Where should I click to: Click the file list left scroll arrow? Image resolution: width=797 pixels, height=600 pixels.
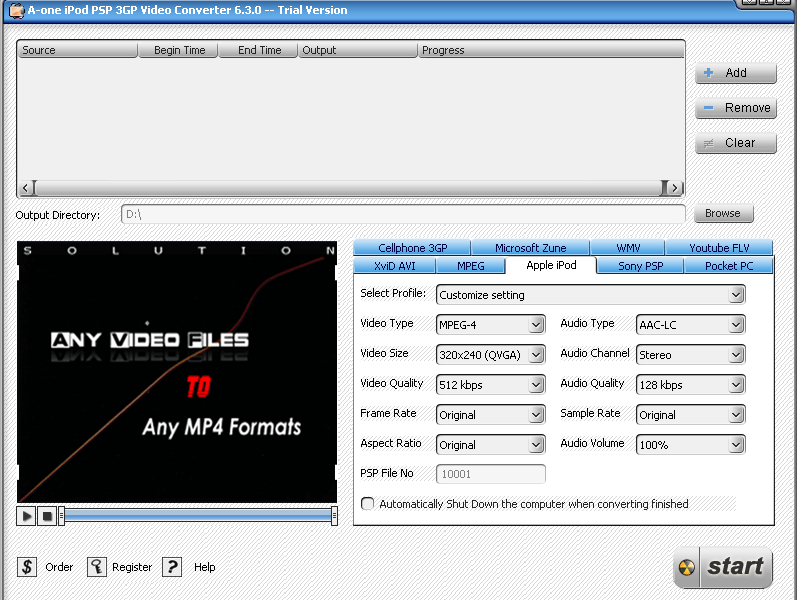coord(25,188)
